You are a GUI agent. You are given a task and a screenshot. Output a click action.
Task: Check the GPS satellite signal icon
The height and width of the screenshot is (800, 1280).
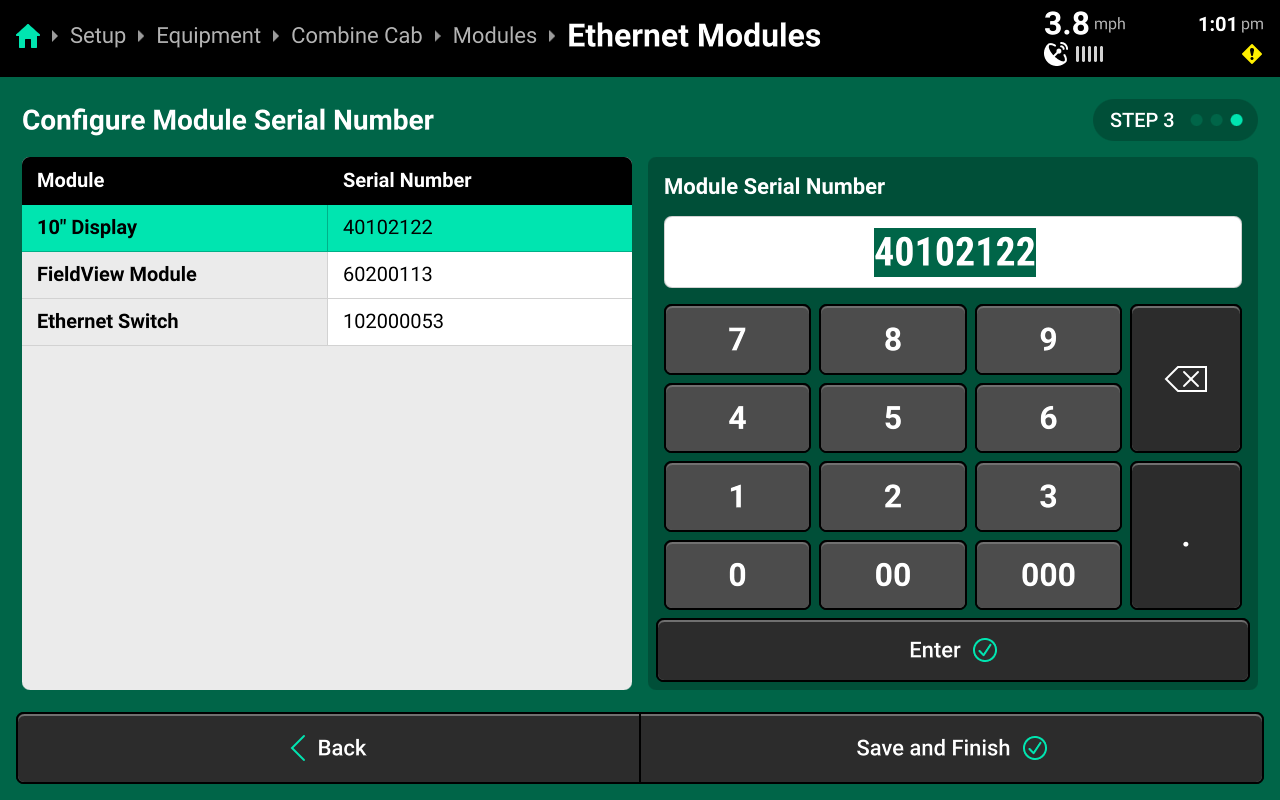1056,54
